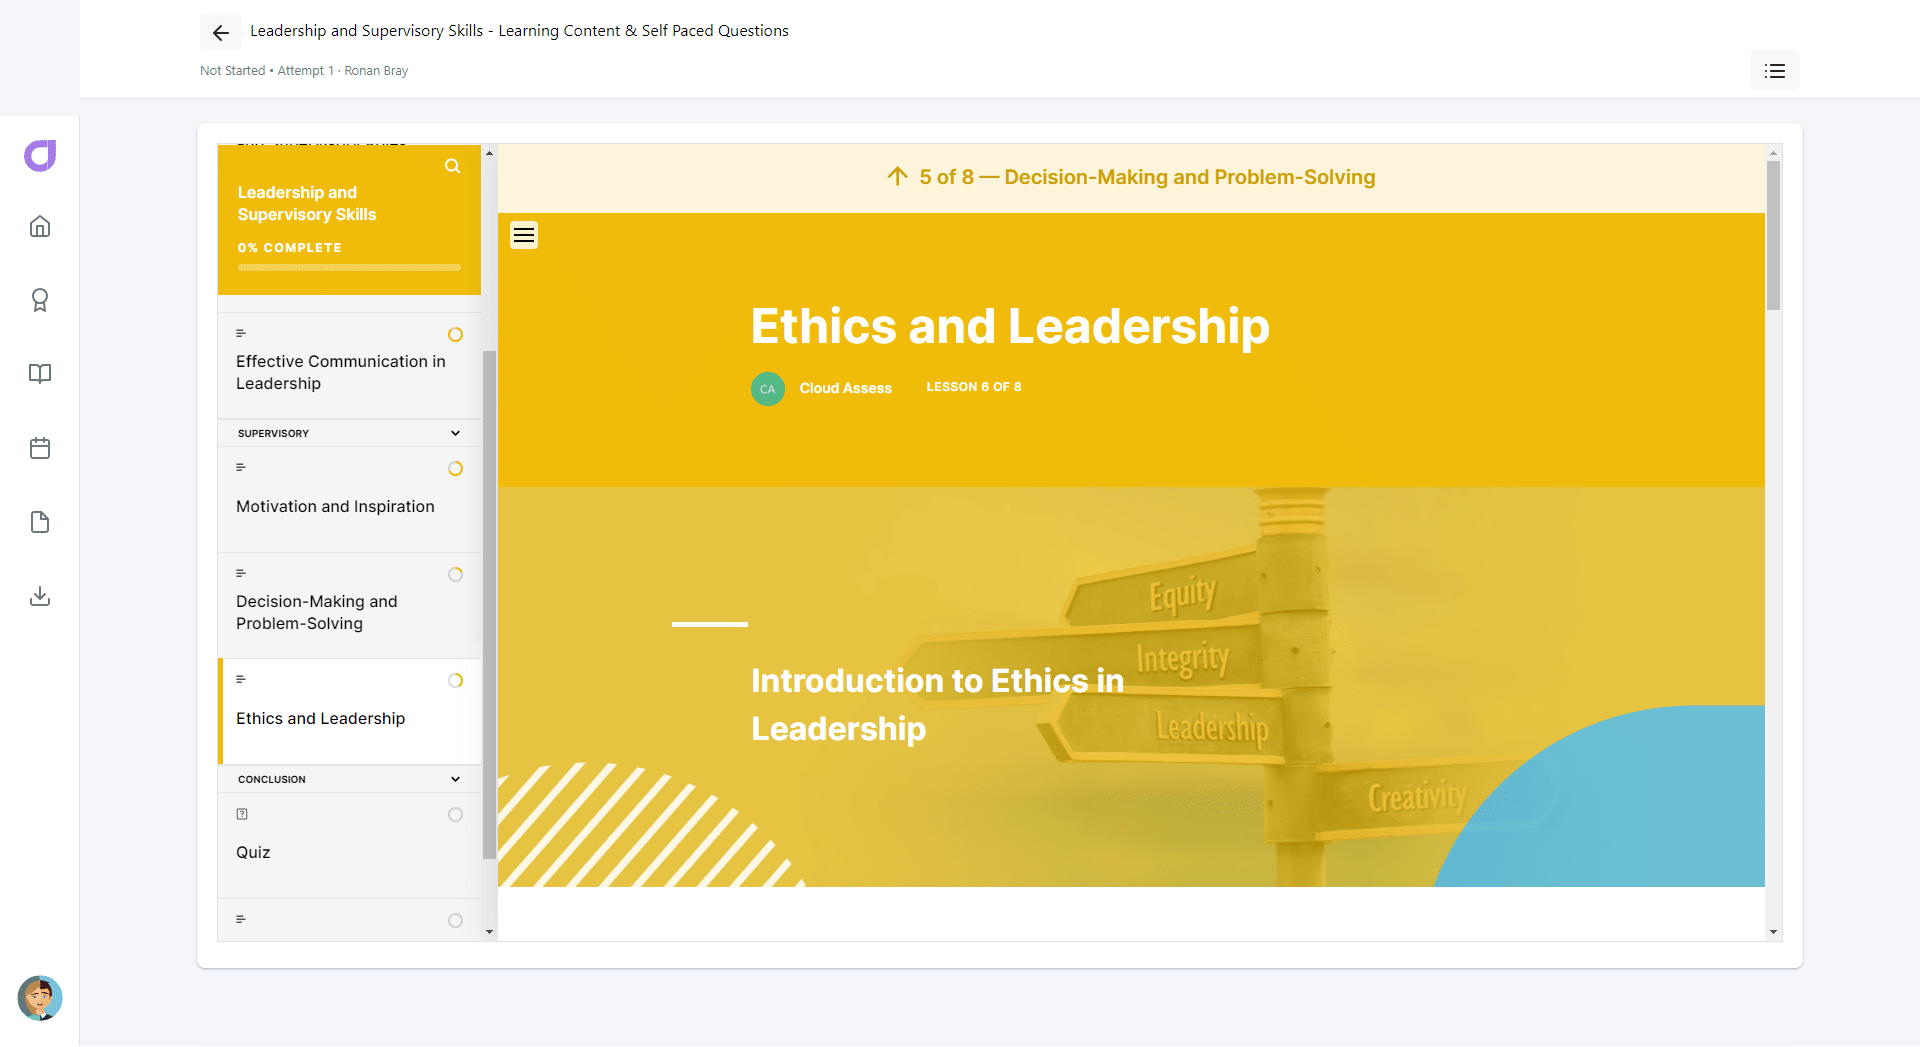Screen dimensions: 1920x1047
Task: Click progress circle for Ethics and Leadership
Action: (x=456, y=680)
